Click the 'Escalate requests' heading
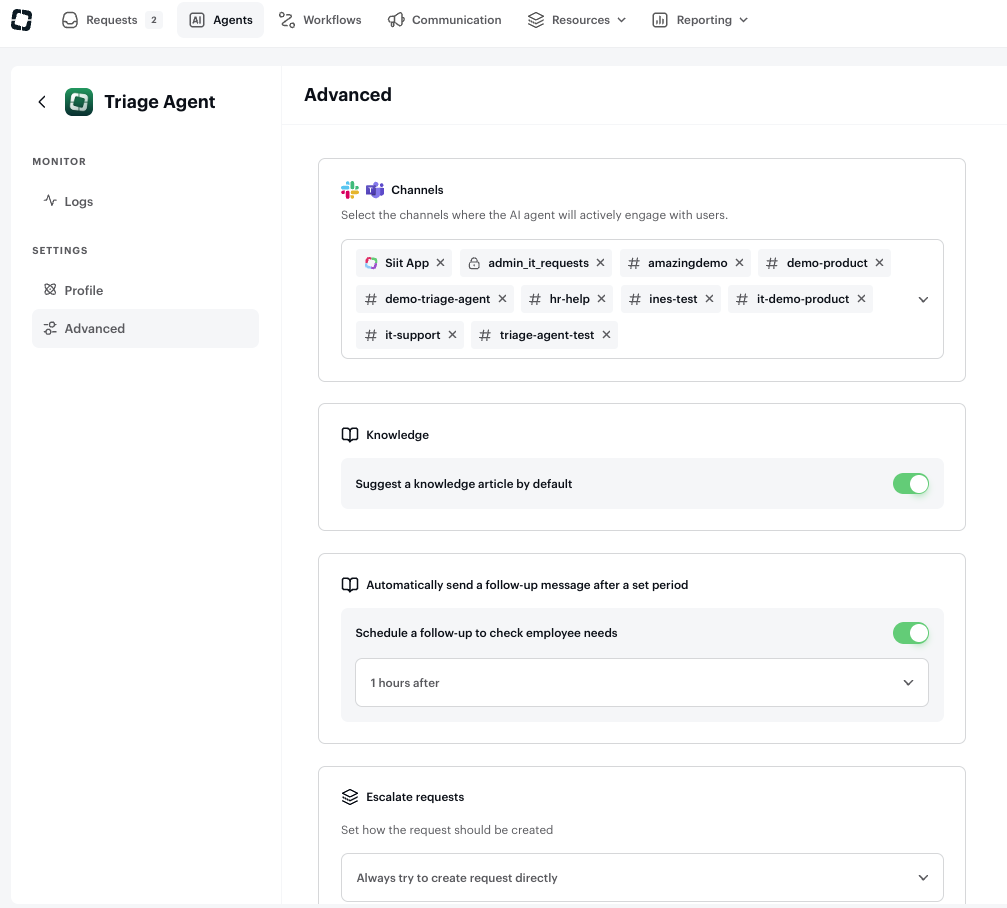The image size is (1007, 908). pos(415,797)
